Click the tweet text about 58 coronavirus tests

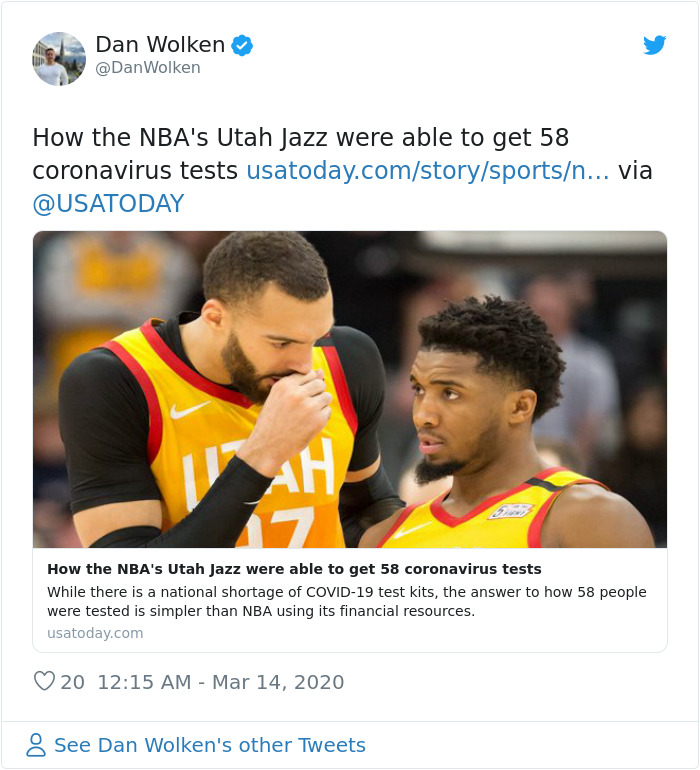[301, 154]
